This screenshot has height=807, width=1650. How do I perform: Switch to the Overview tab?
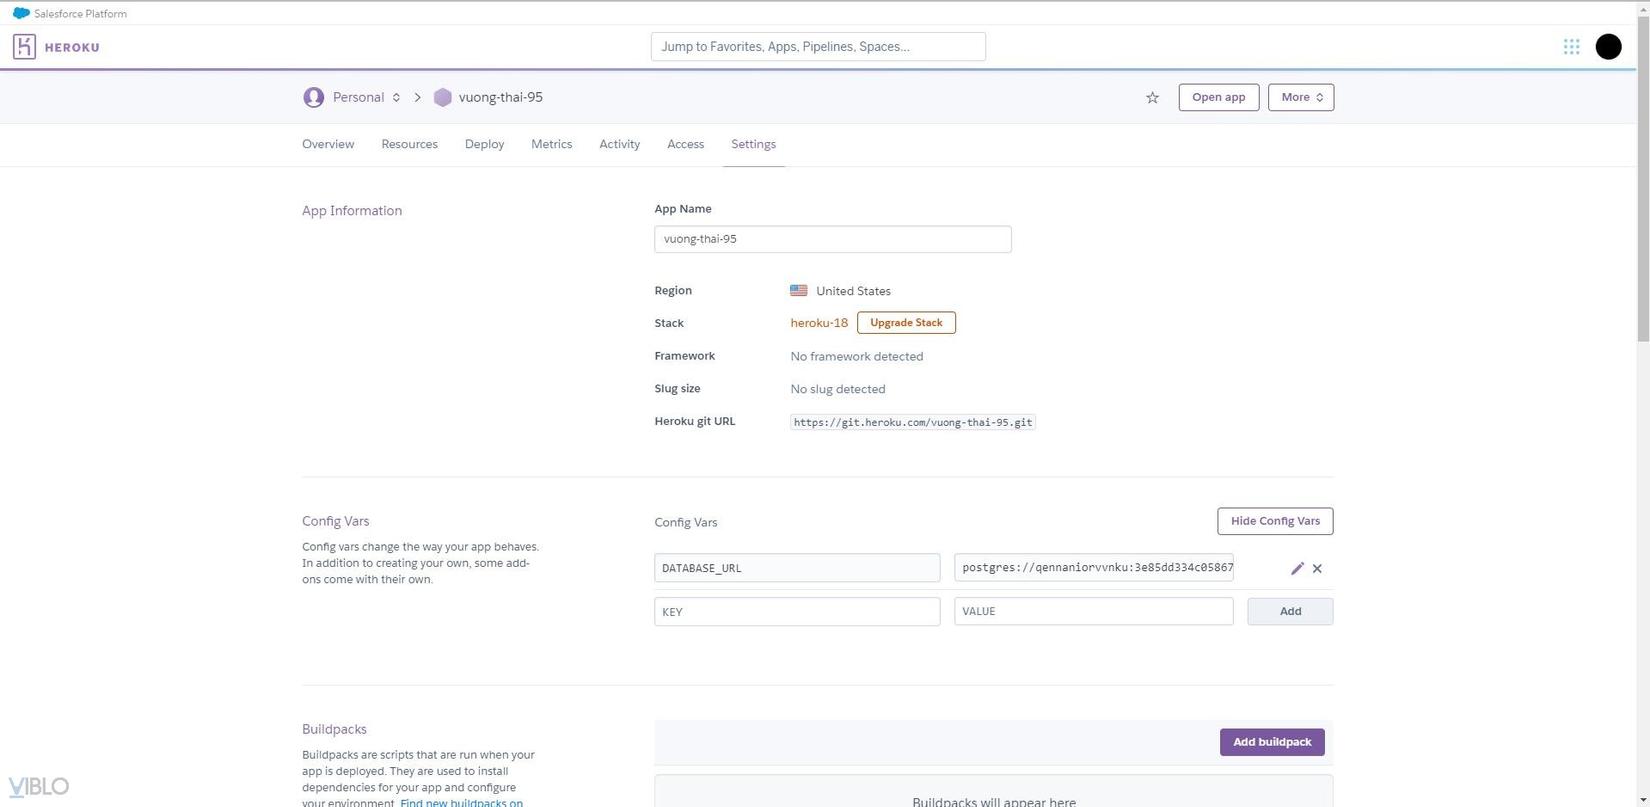click(x=328, y=144)
